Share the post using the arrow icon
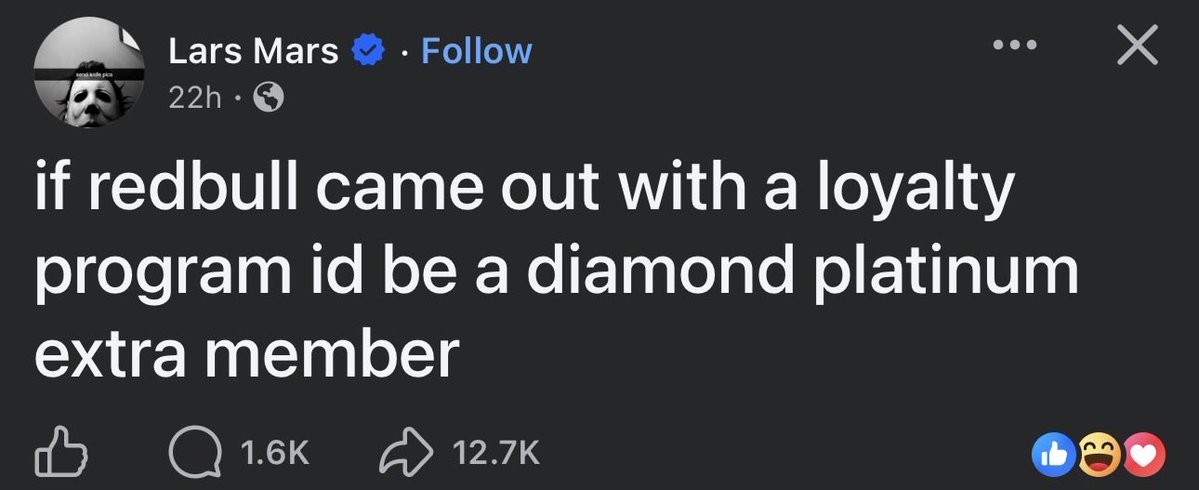The width and height of the screenshot is (1199, 490). coord(405,452)
